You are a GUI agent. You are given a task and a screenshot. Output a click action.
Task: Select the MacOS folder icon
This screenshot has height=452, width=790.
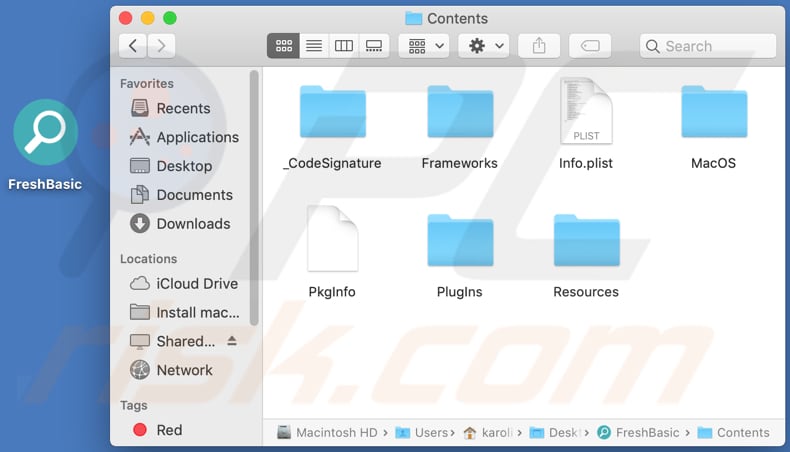click(714, 112)
